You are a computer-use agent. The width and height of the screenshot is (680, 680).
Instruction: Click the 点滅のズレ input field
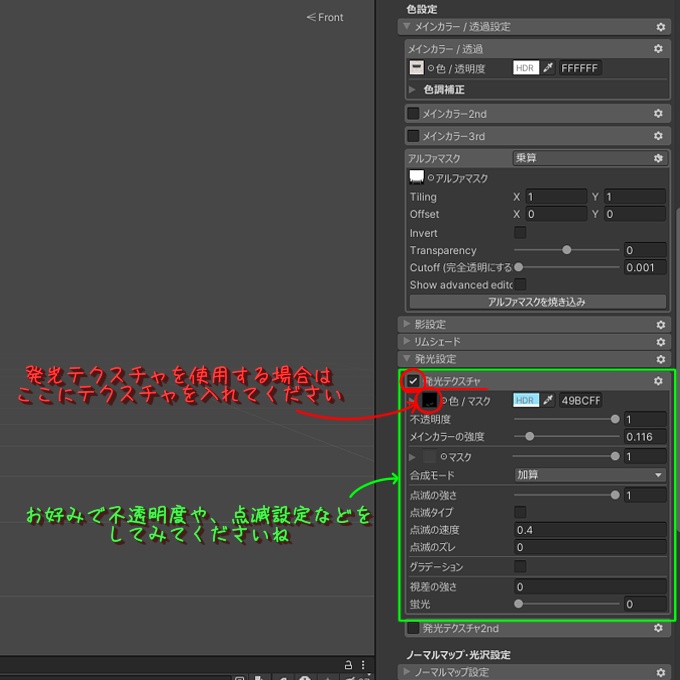click(590, 547)
